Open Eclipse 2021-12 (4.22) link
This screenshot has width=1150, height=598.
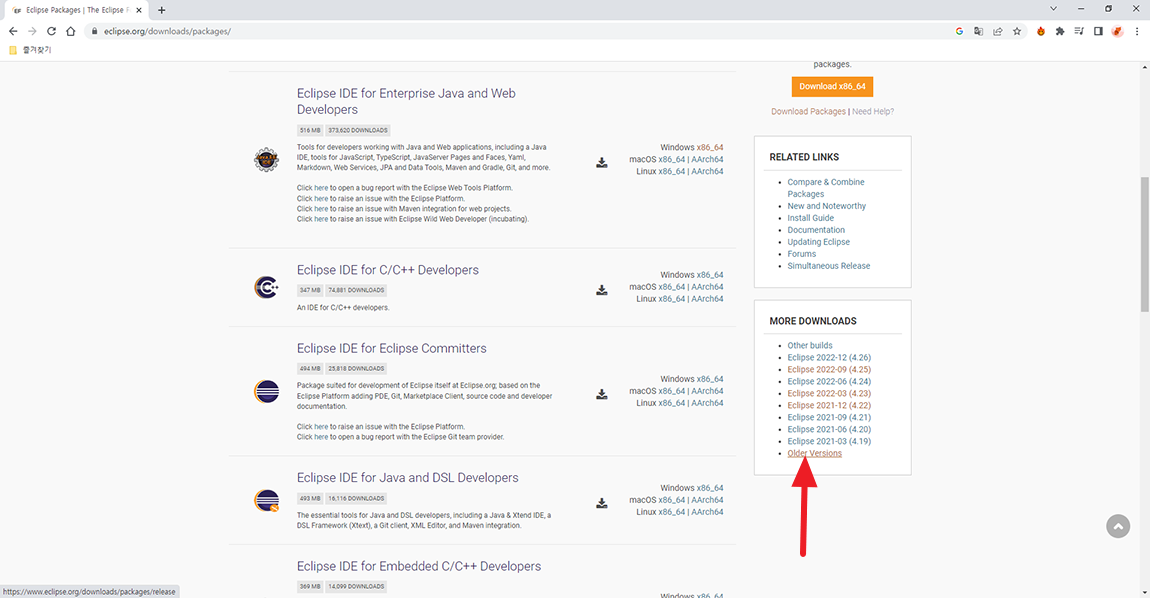[x=829, y=405]
